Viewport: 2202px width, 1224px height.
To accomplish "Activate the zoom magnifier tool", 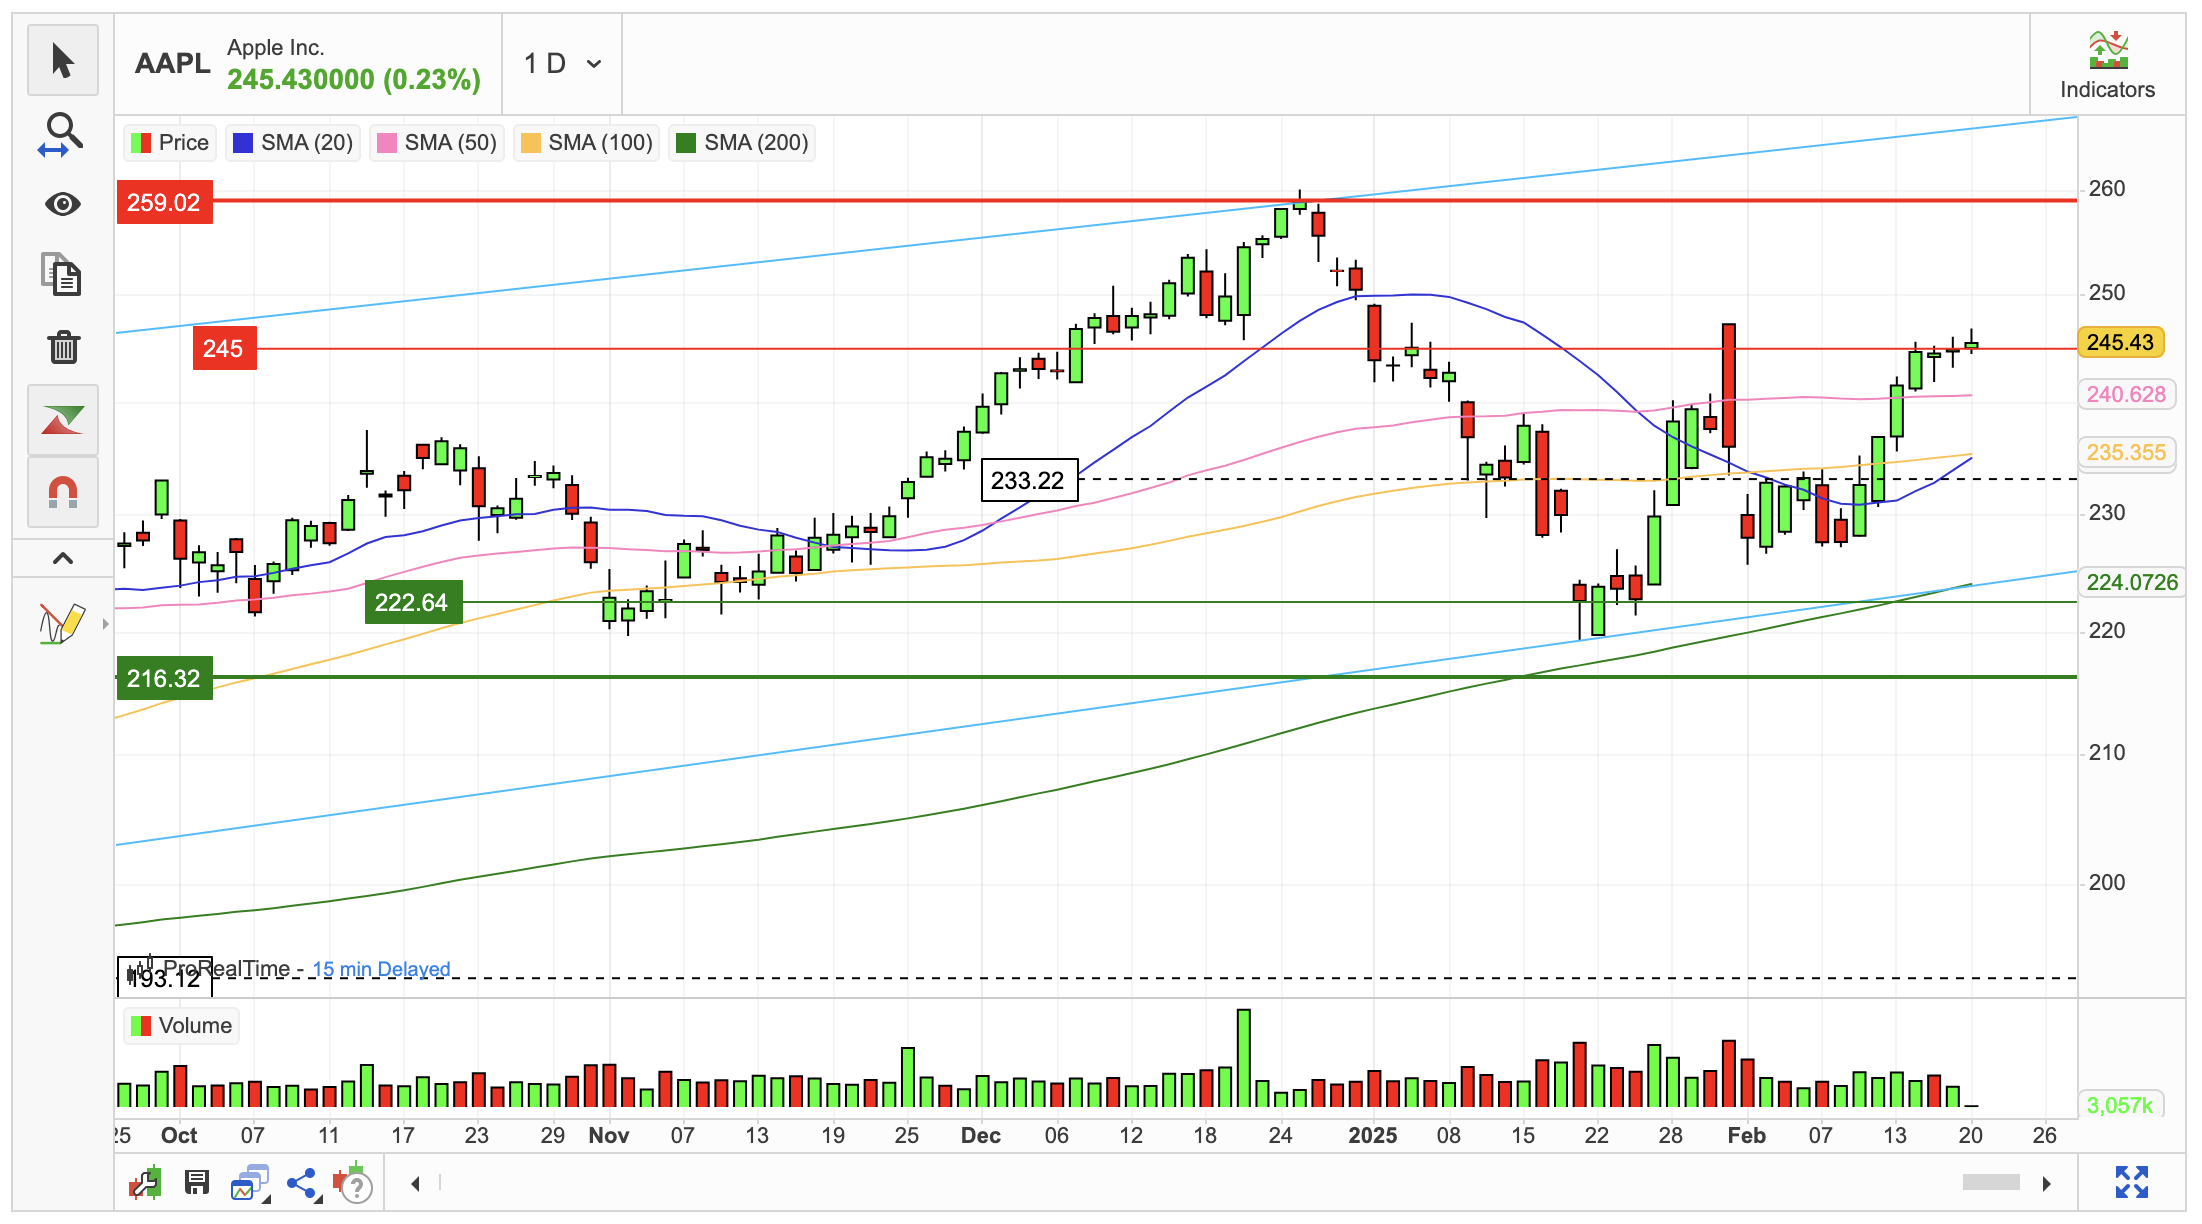I will pos(63,134).
